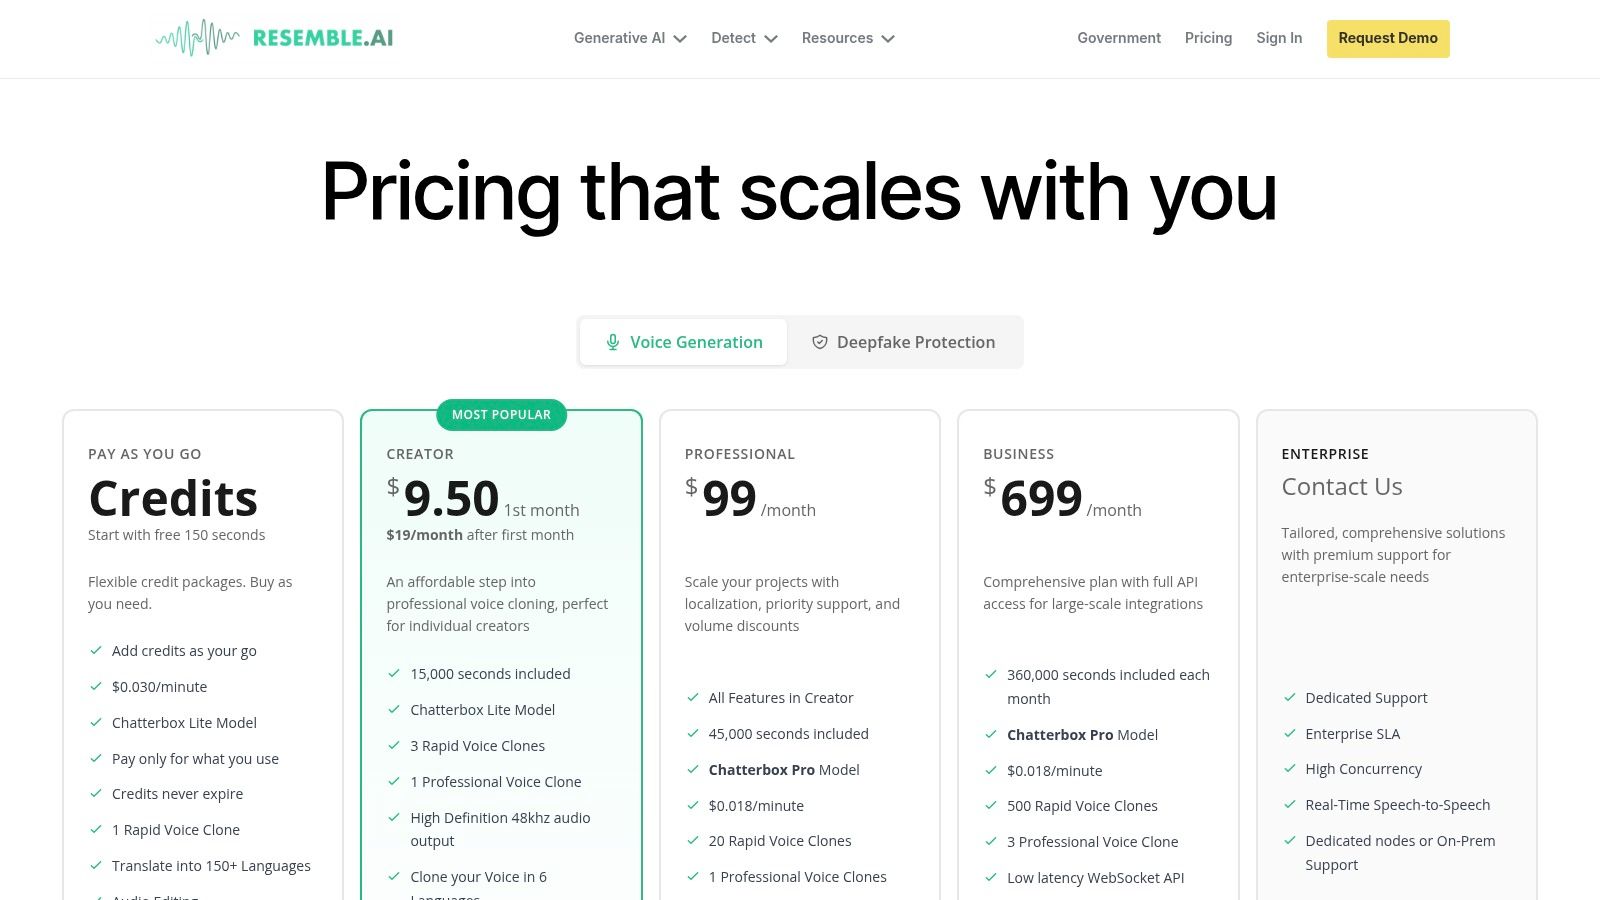Expand the Resources dropdown menu
1600x900 pixels.
848,38
